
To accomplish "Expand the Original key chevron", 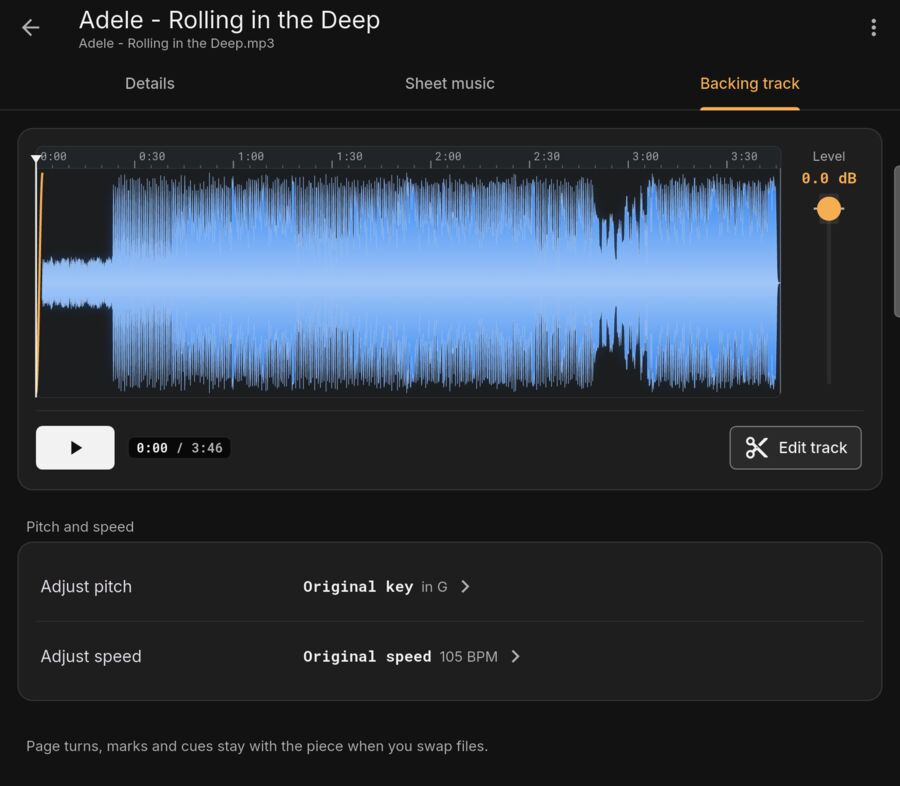I will 465,586.
